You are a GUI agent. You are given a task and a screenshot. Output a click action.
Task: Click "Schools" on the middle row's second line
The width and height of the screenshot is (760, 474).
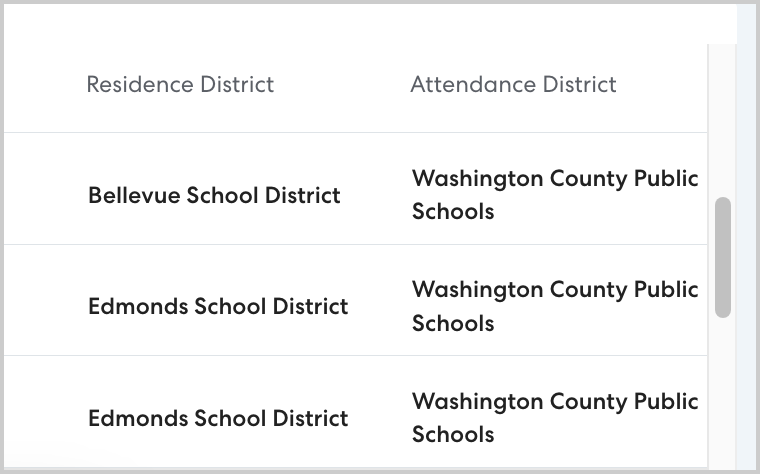coord(453,323)
